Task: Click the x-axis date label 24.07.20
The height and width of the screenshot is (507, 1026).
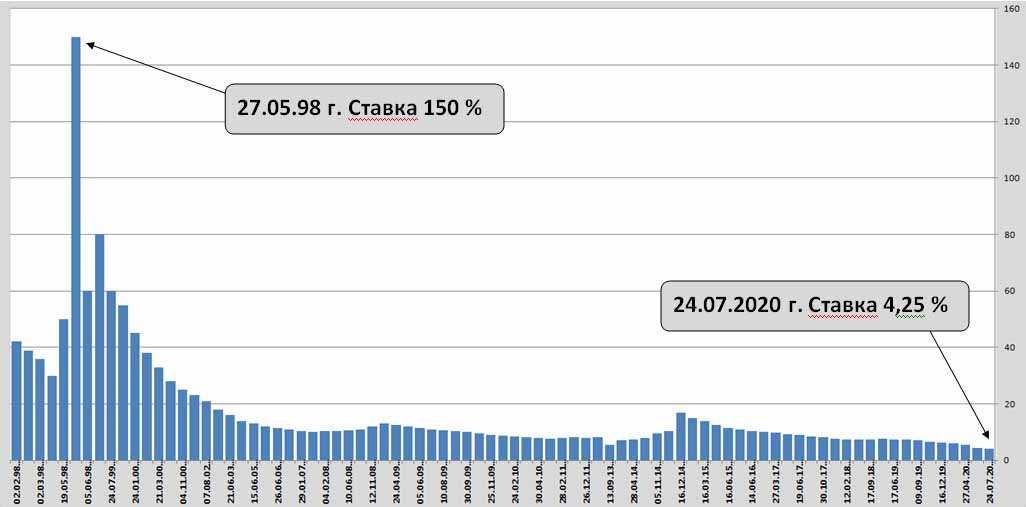Action: [x=989, y=483]
